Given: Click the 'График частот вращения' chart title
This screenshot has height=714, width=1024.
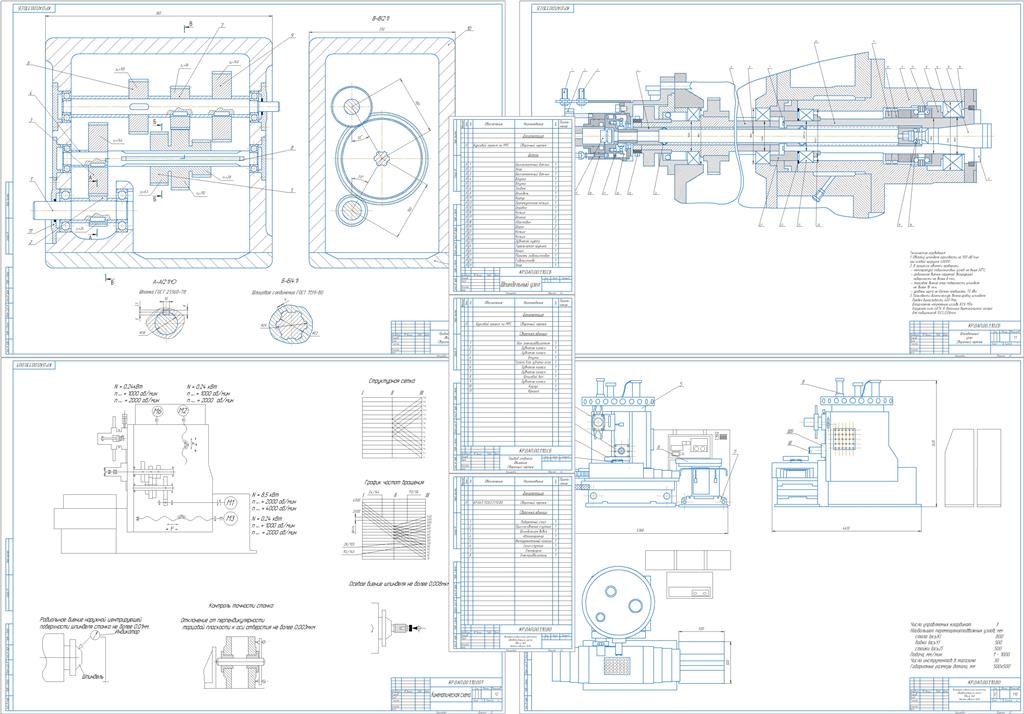Looking at the screenshot, I should (394, 482).
